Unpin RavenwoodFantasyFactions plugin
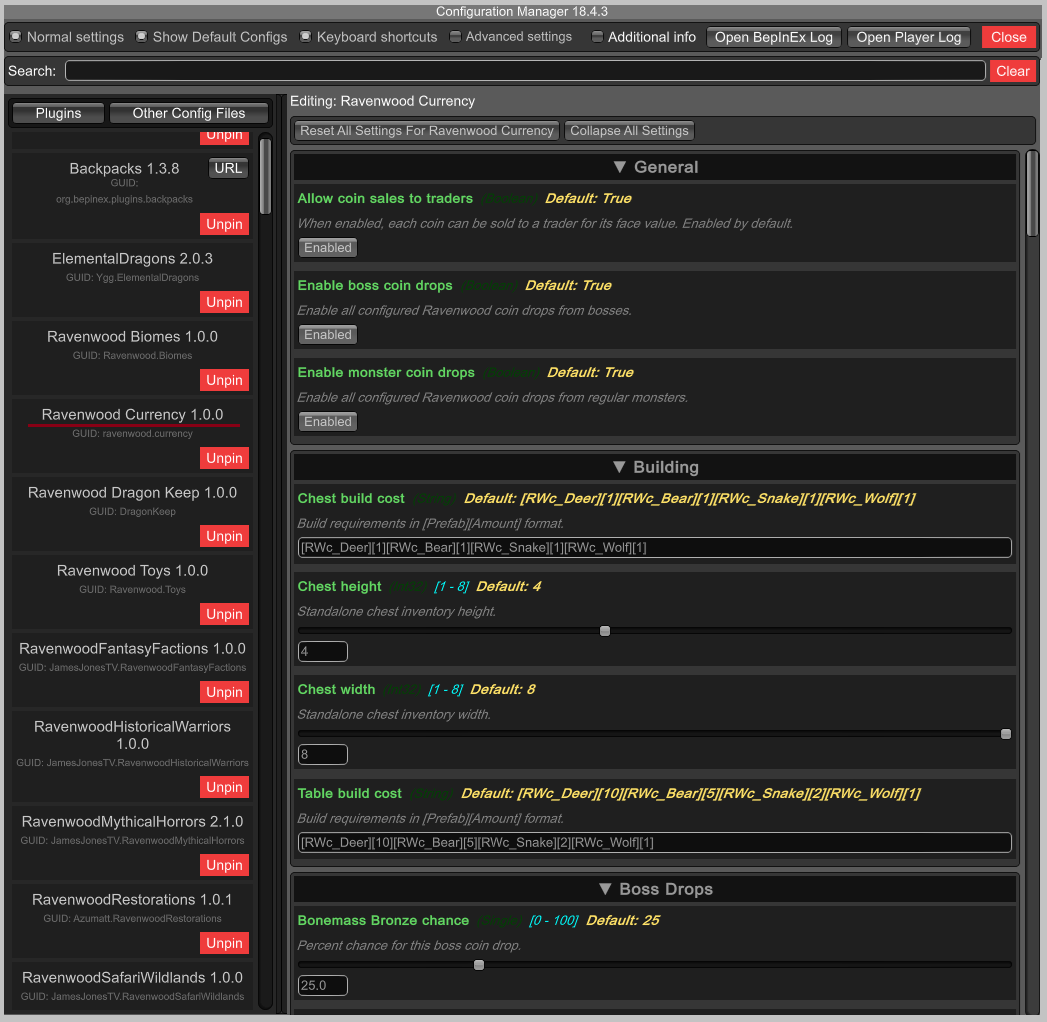Viewport: 1047px width, 1022px height. point(224,692)
